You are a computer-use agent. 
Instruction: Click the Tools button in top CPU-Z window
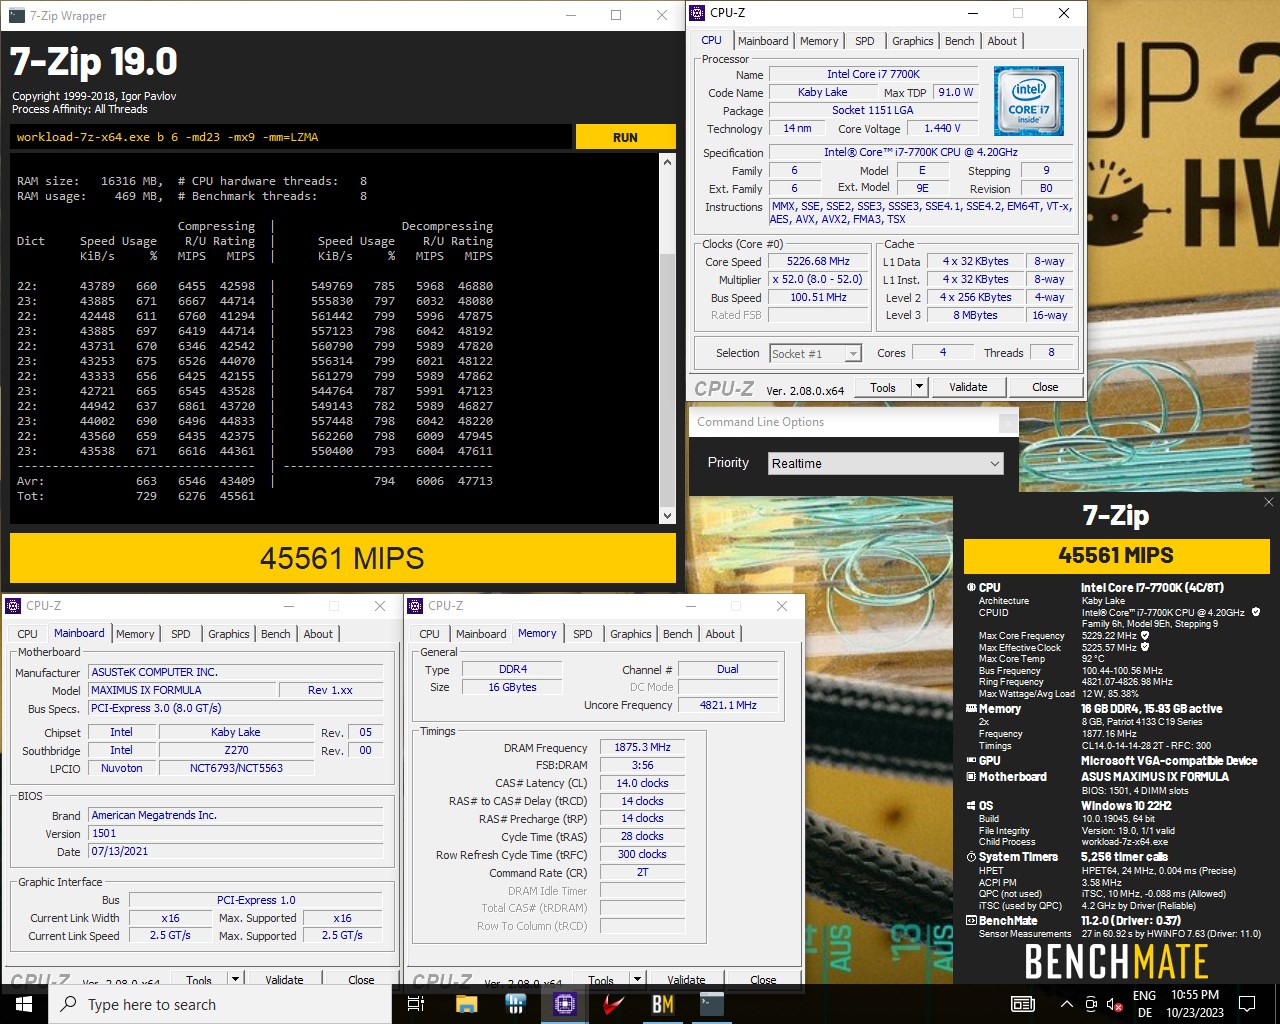coord(883,387)
